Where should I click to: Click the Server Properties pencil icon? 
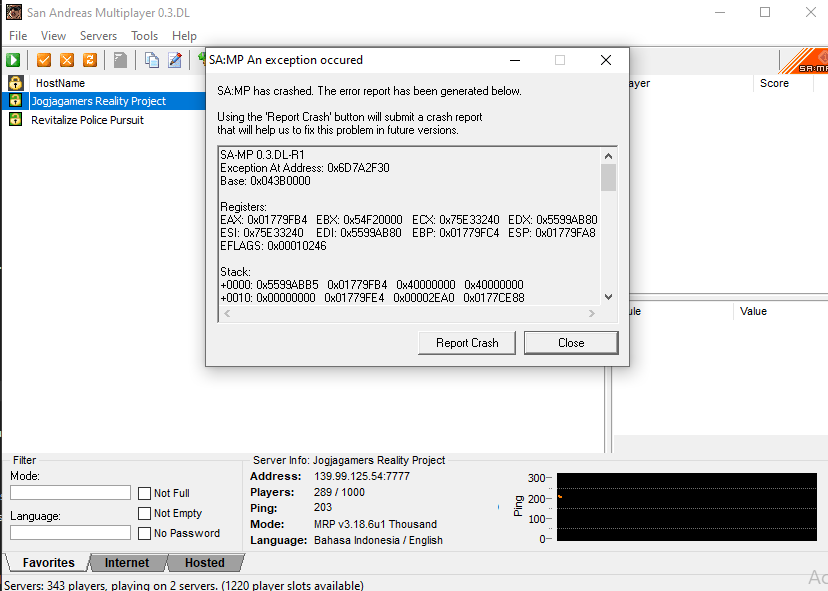175,60
